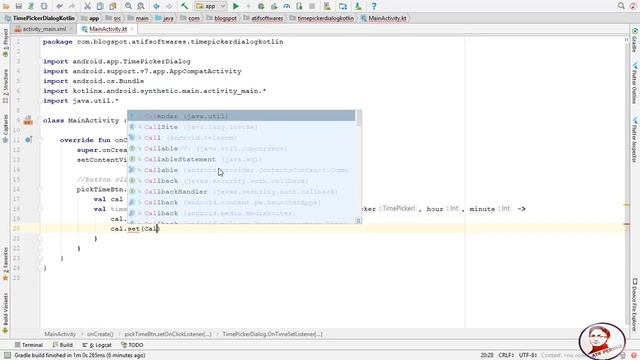Viewport: 640px width, 360px height.
Task: Close the MainActivity.kt tab
Action: click(132, 29)
